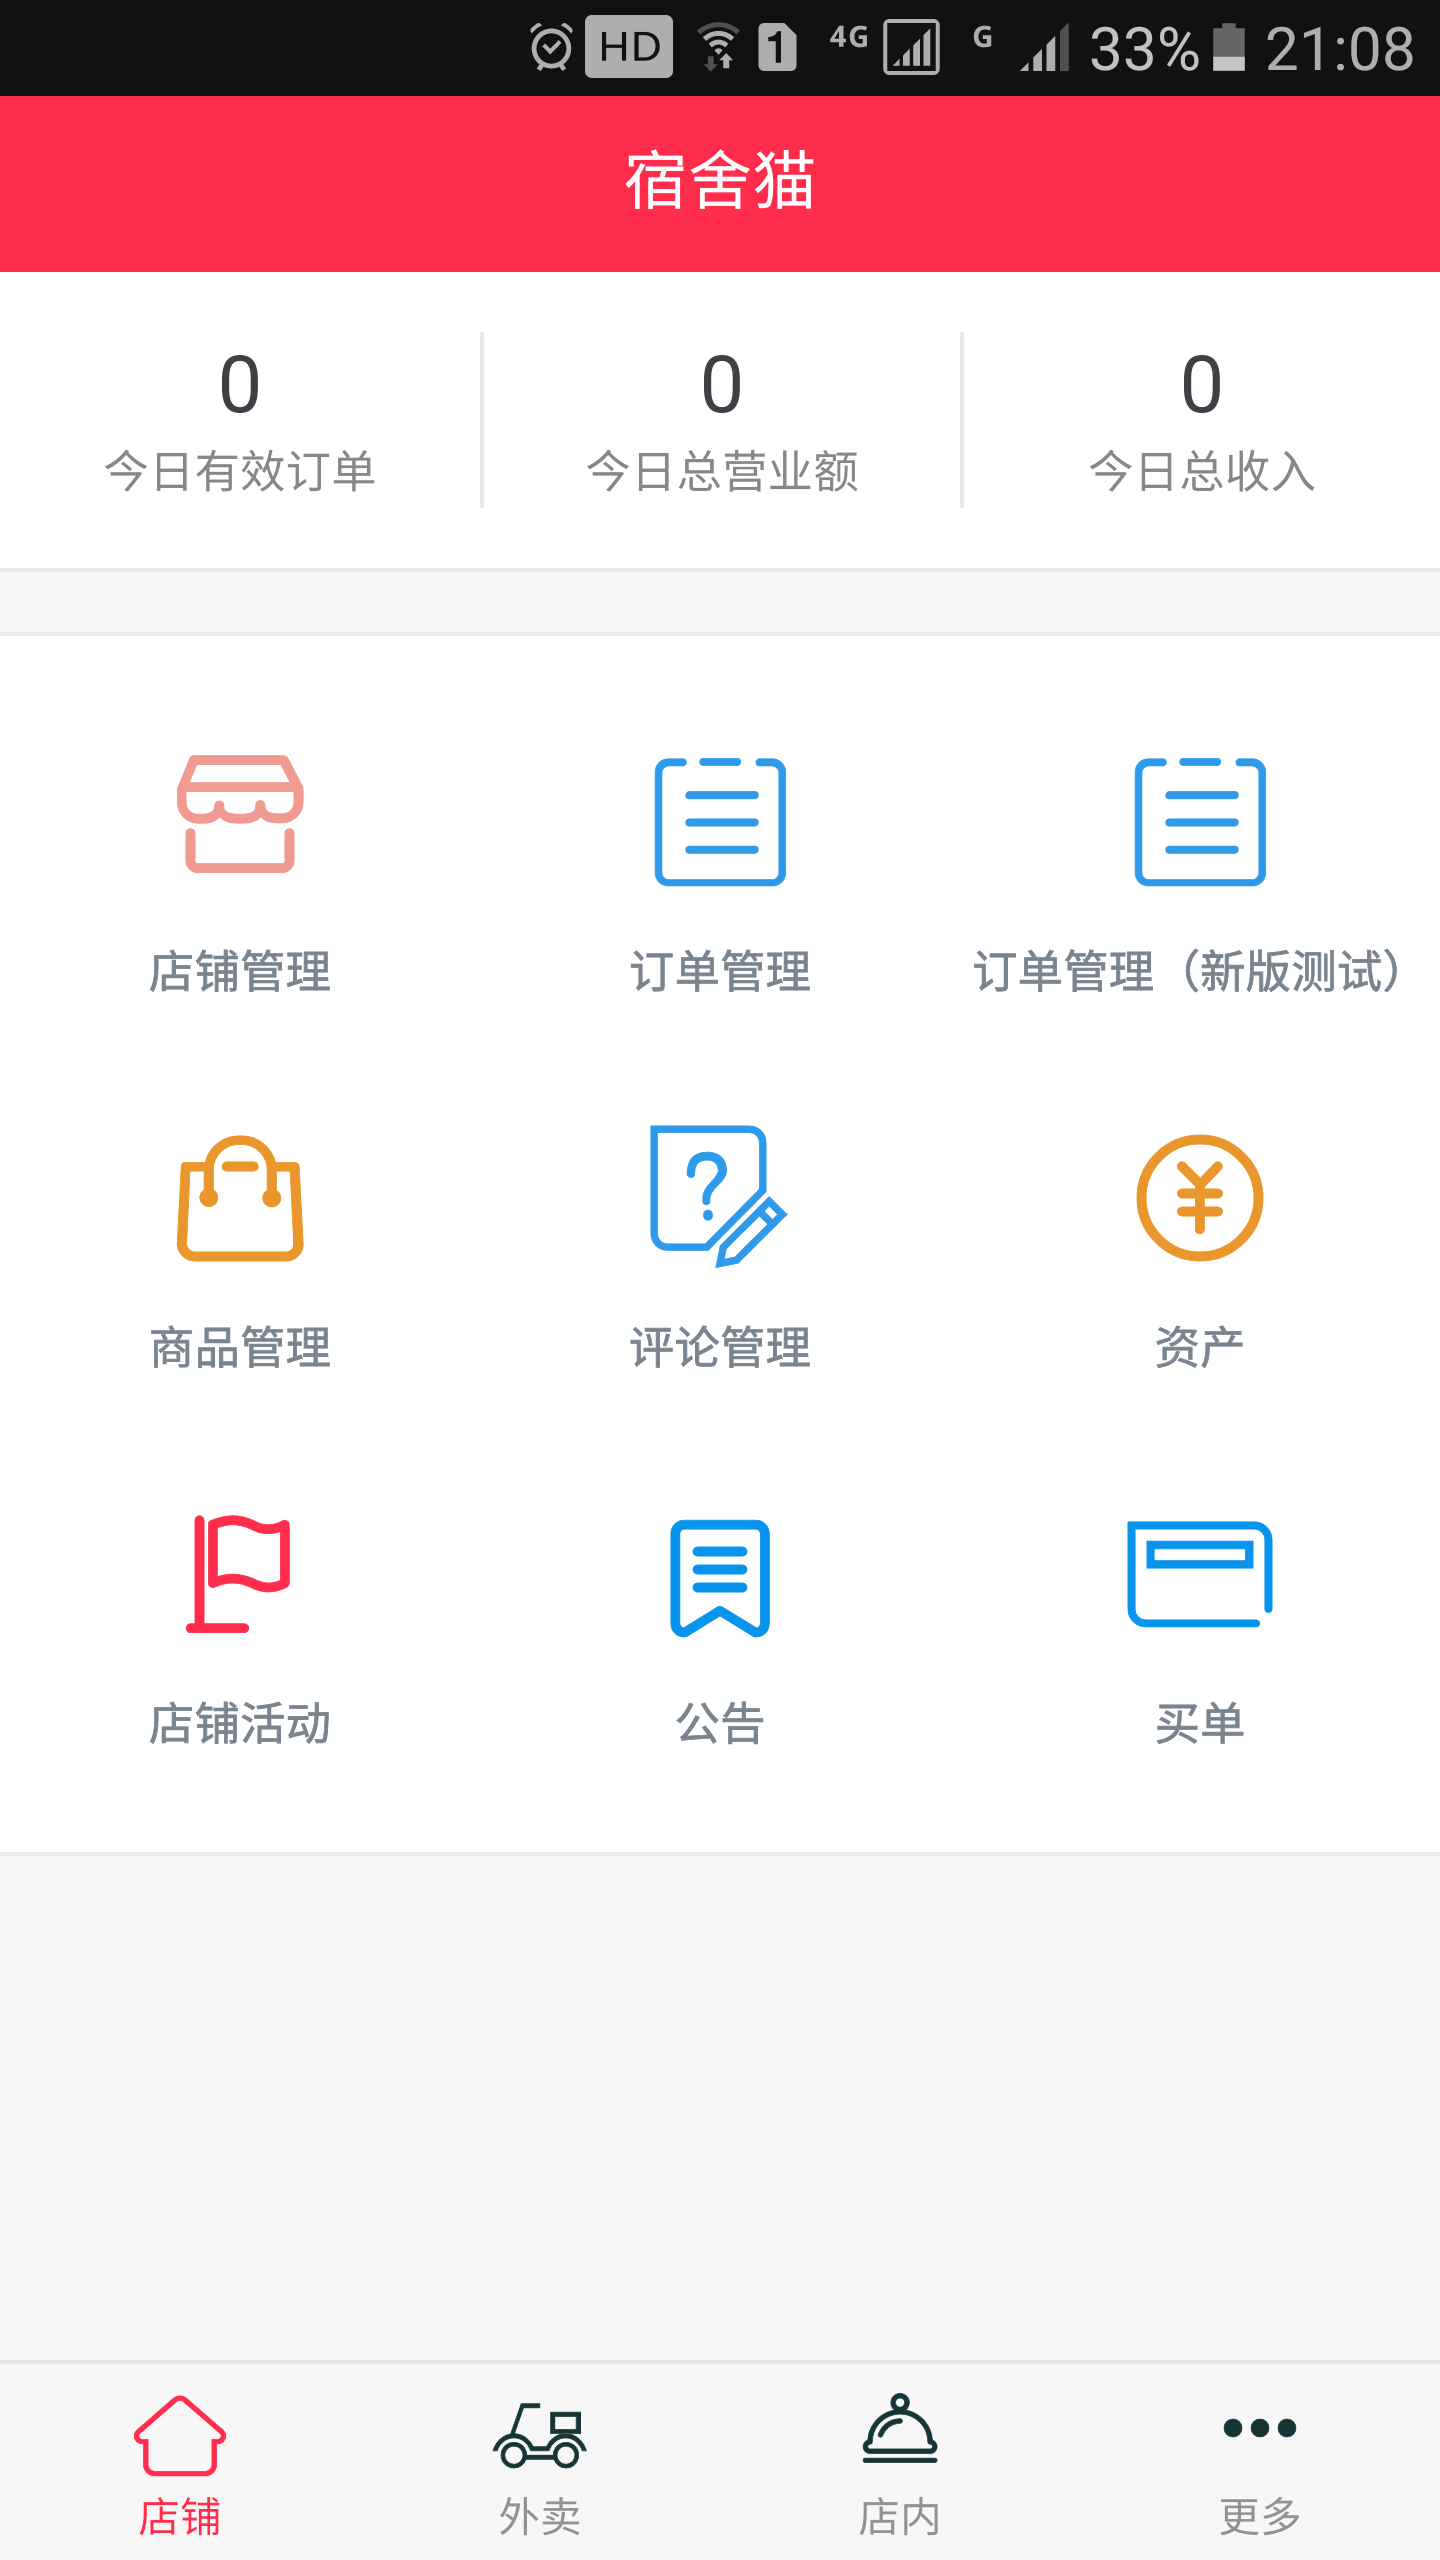Tap the 33% battery percentage
This screenshot has height=2560, width=1440.
click(x=1144, y=48)
